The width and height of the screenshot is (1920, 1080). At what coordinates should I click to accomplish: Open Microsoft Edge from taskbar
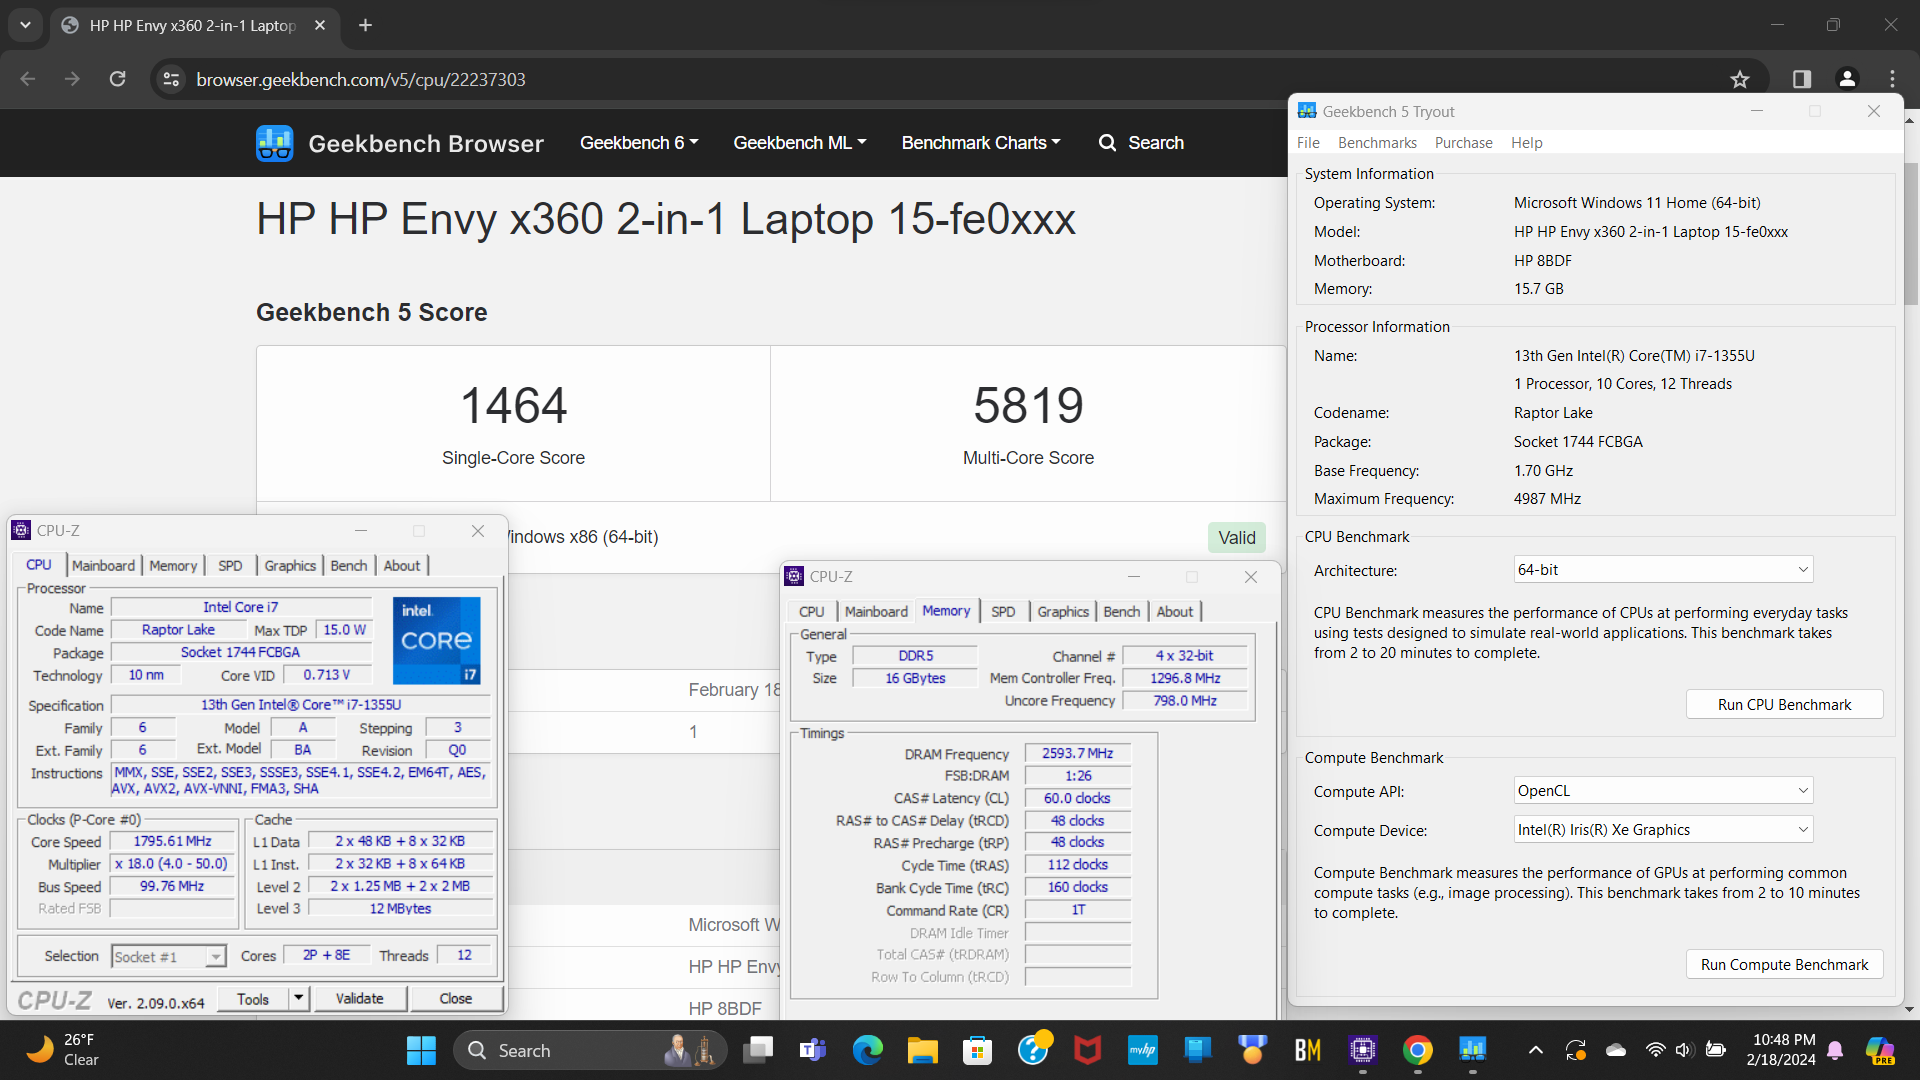coord(867,1050)
